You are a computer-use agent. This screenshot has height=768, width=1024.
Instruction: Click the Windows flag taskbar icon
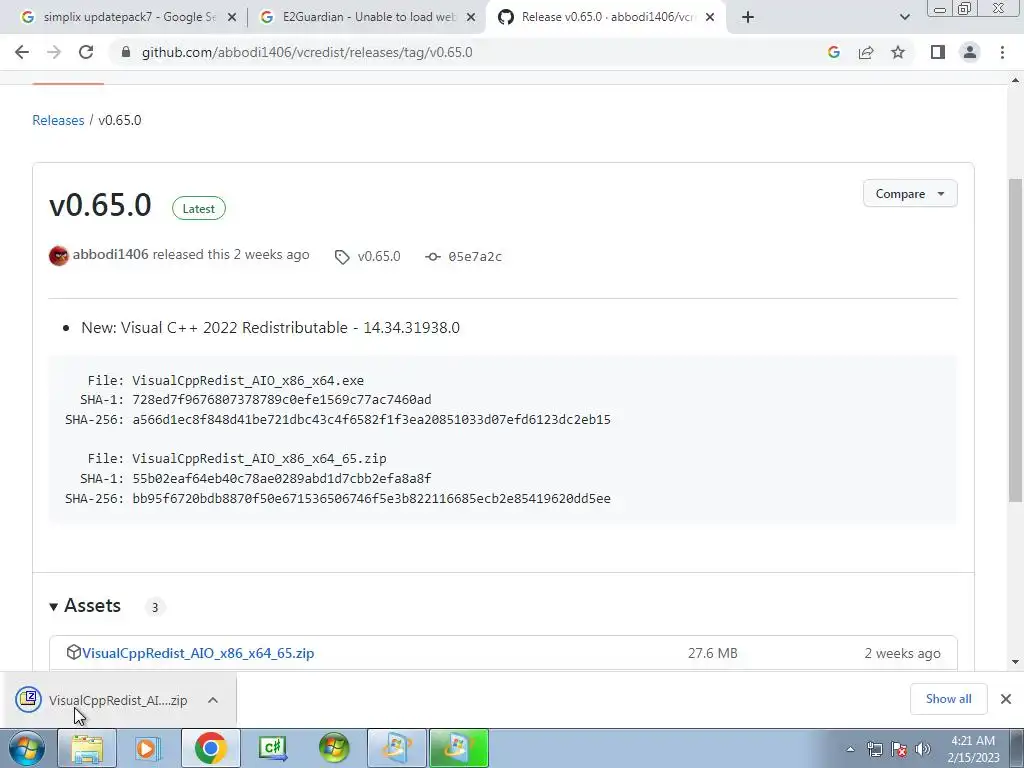334,748
